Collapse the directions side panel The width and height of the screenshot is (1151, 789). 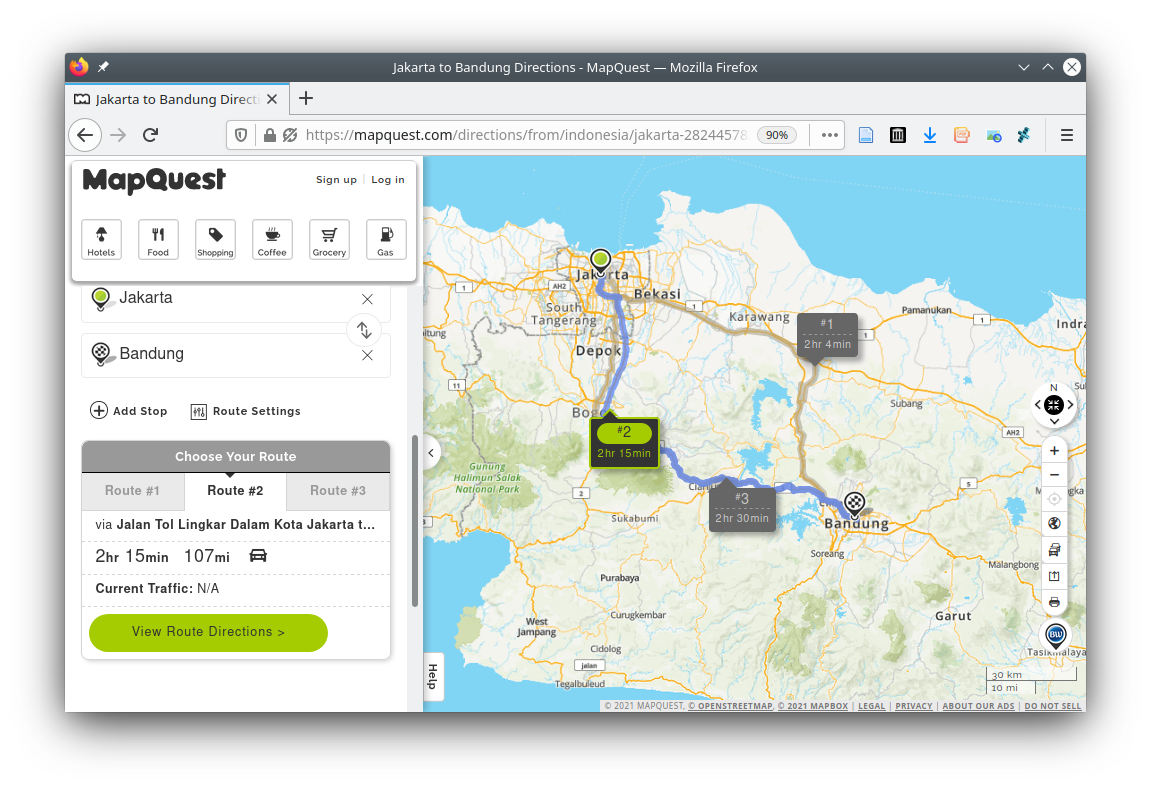click(432, 453)
